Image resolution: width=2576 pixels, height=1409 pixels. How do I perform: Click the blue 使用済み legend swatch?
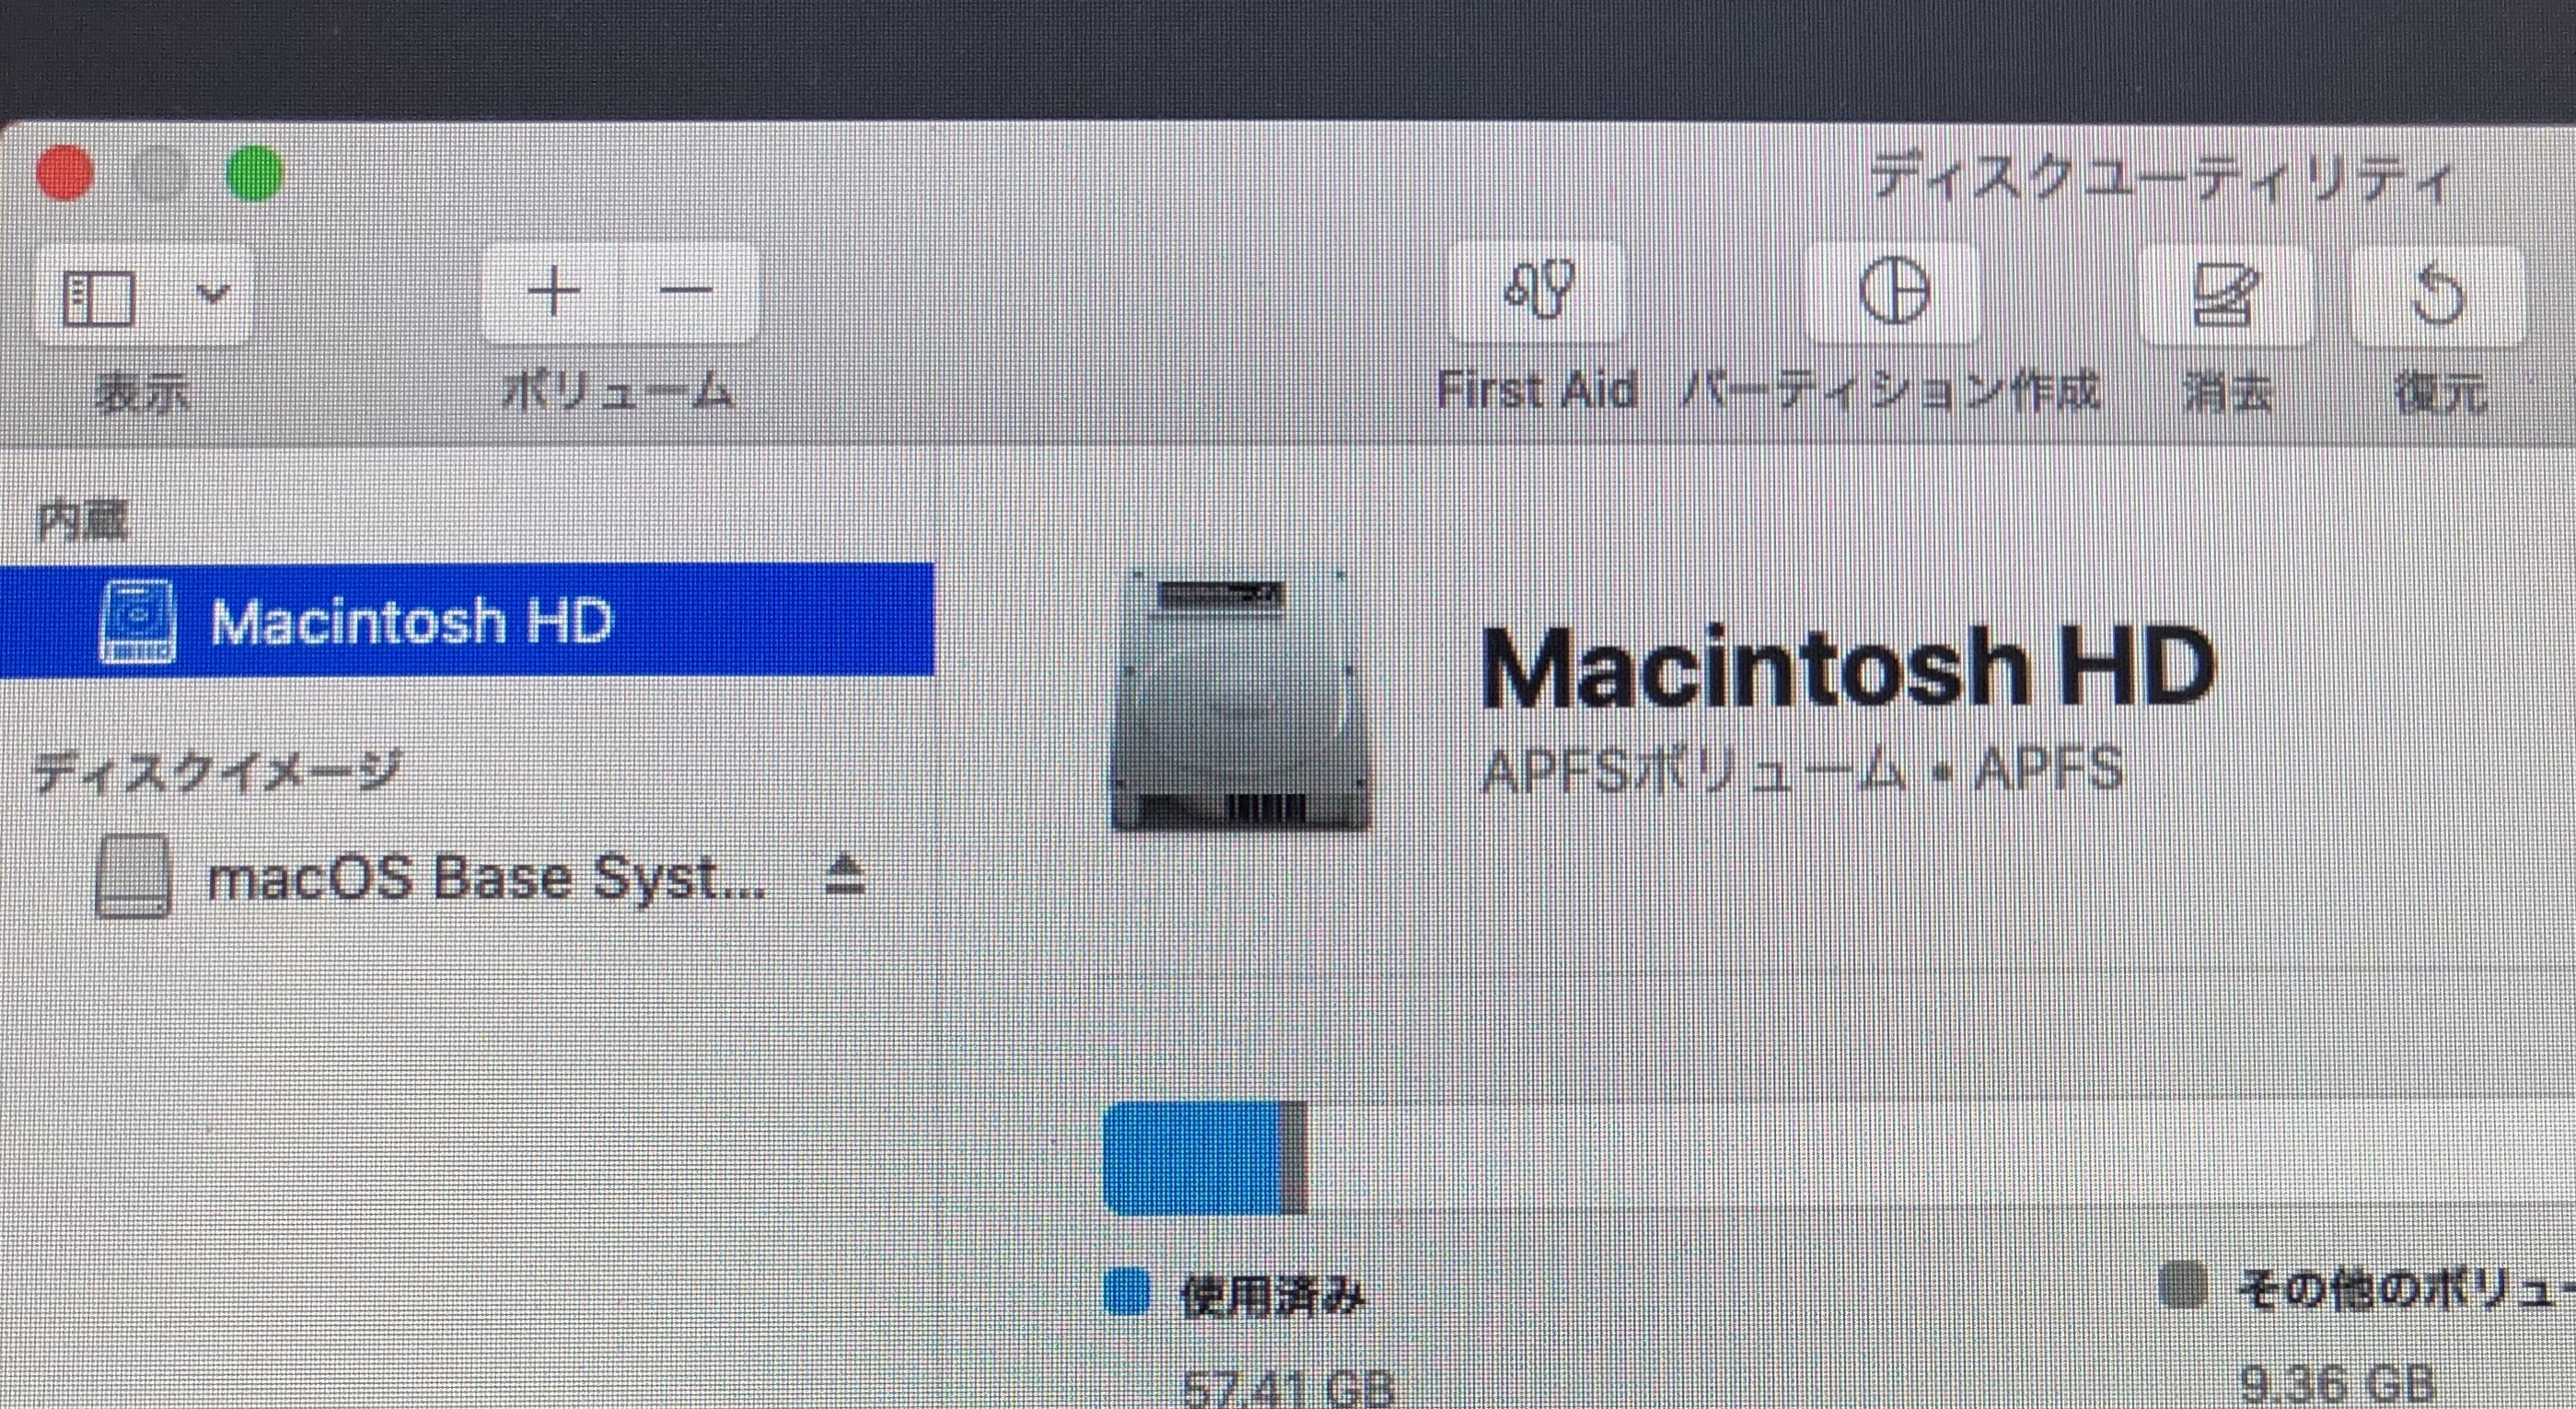[x=1127, y=1291]
